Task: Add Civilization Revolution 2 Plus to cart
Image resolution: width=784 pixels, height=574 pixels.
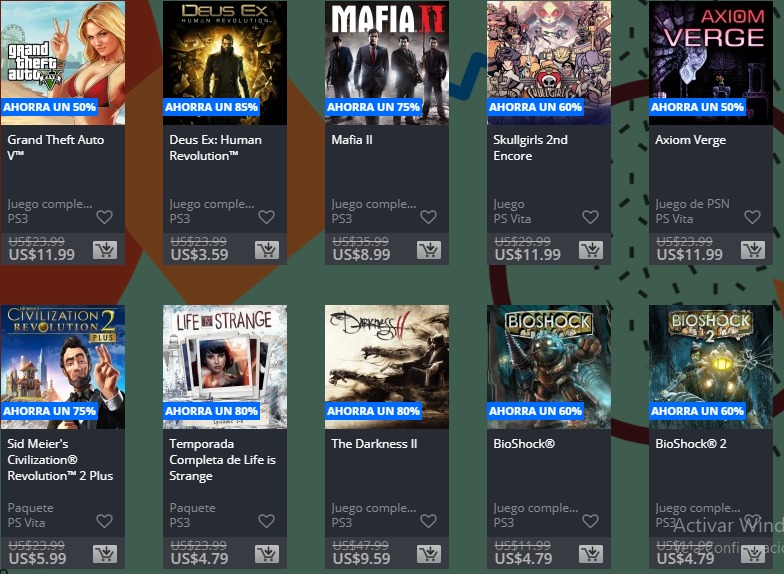Action: 105,554
